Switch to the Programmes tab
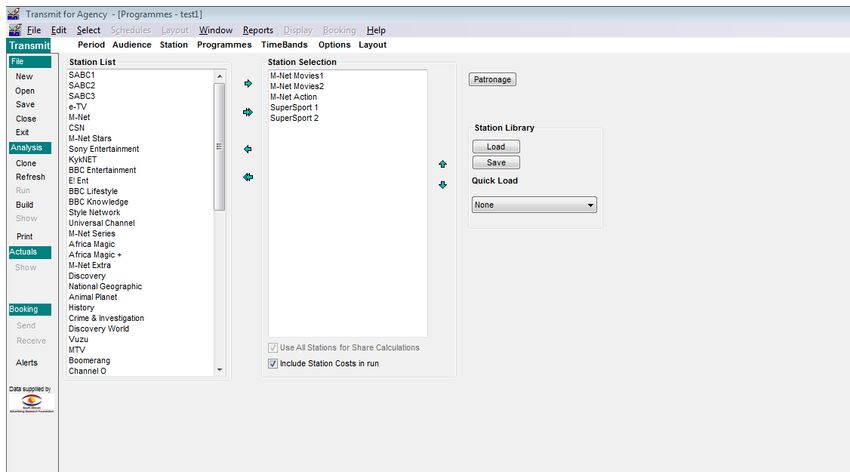850x472 pixels. (224, 45)
